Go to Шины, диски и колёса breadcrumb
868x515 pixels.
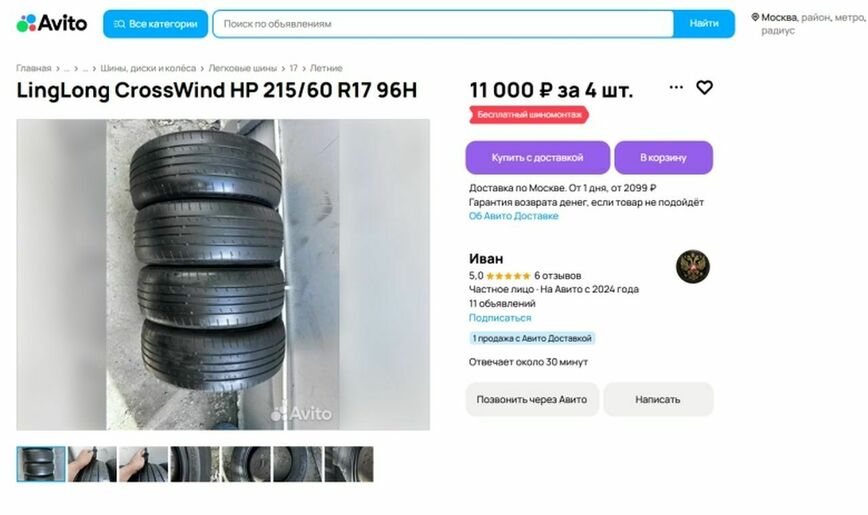pos(148,68)
